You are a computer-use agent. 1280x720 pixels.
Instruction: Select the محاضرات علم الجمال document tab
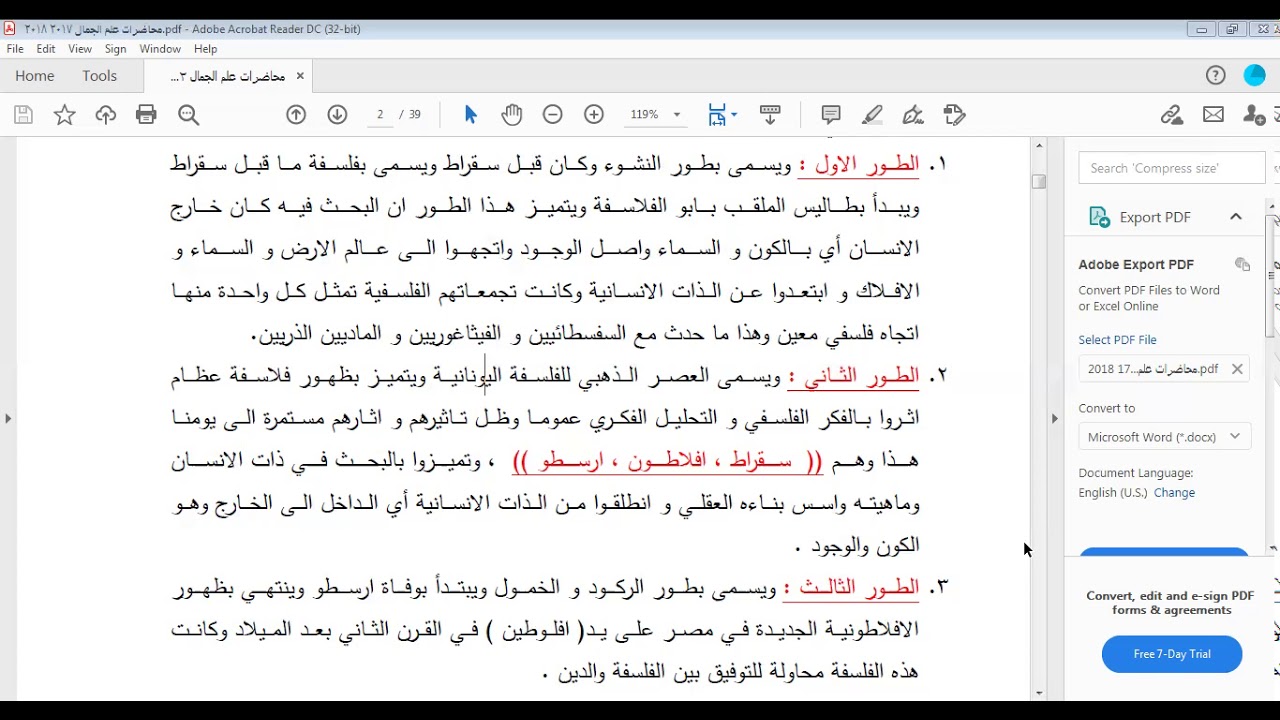click(x=228, y=76)
